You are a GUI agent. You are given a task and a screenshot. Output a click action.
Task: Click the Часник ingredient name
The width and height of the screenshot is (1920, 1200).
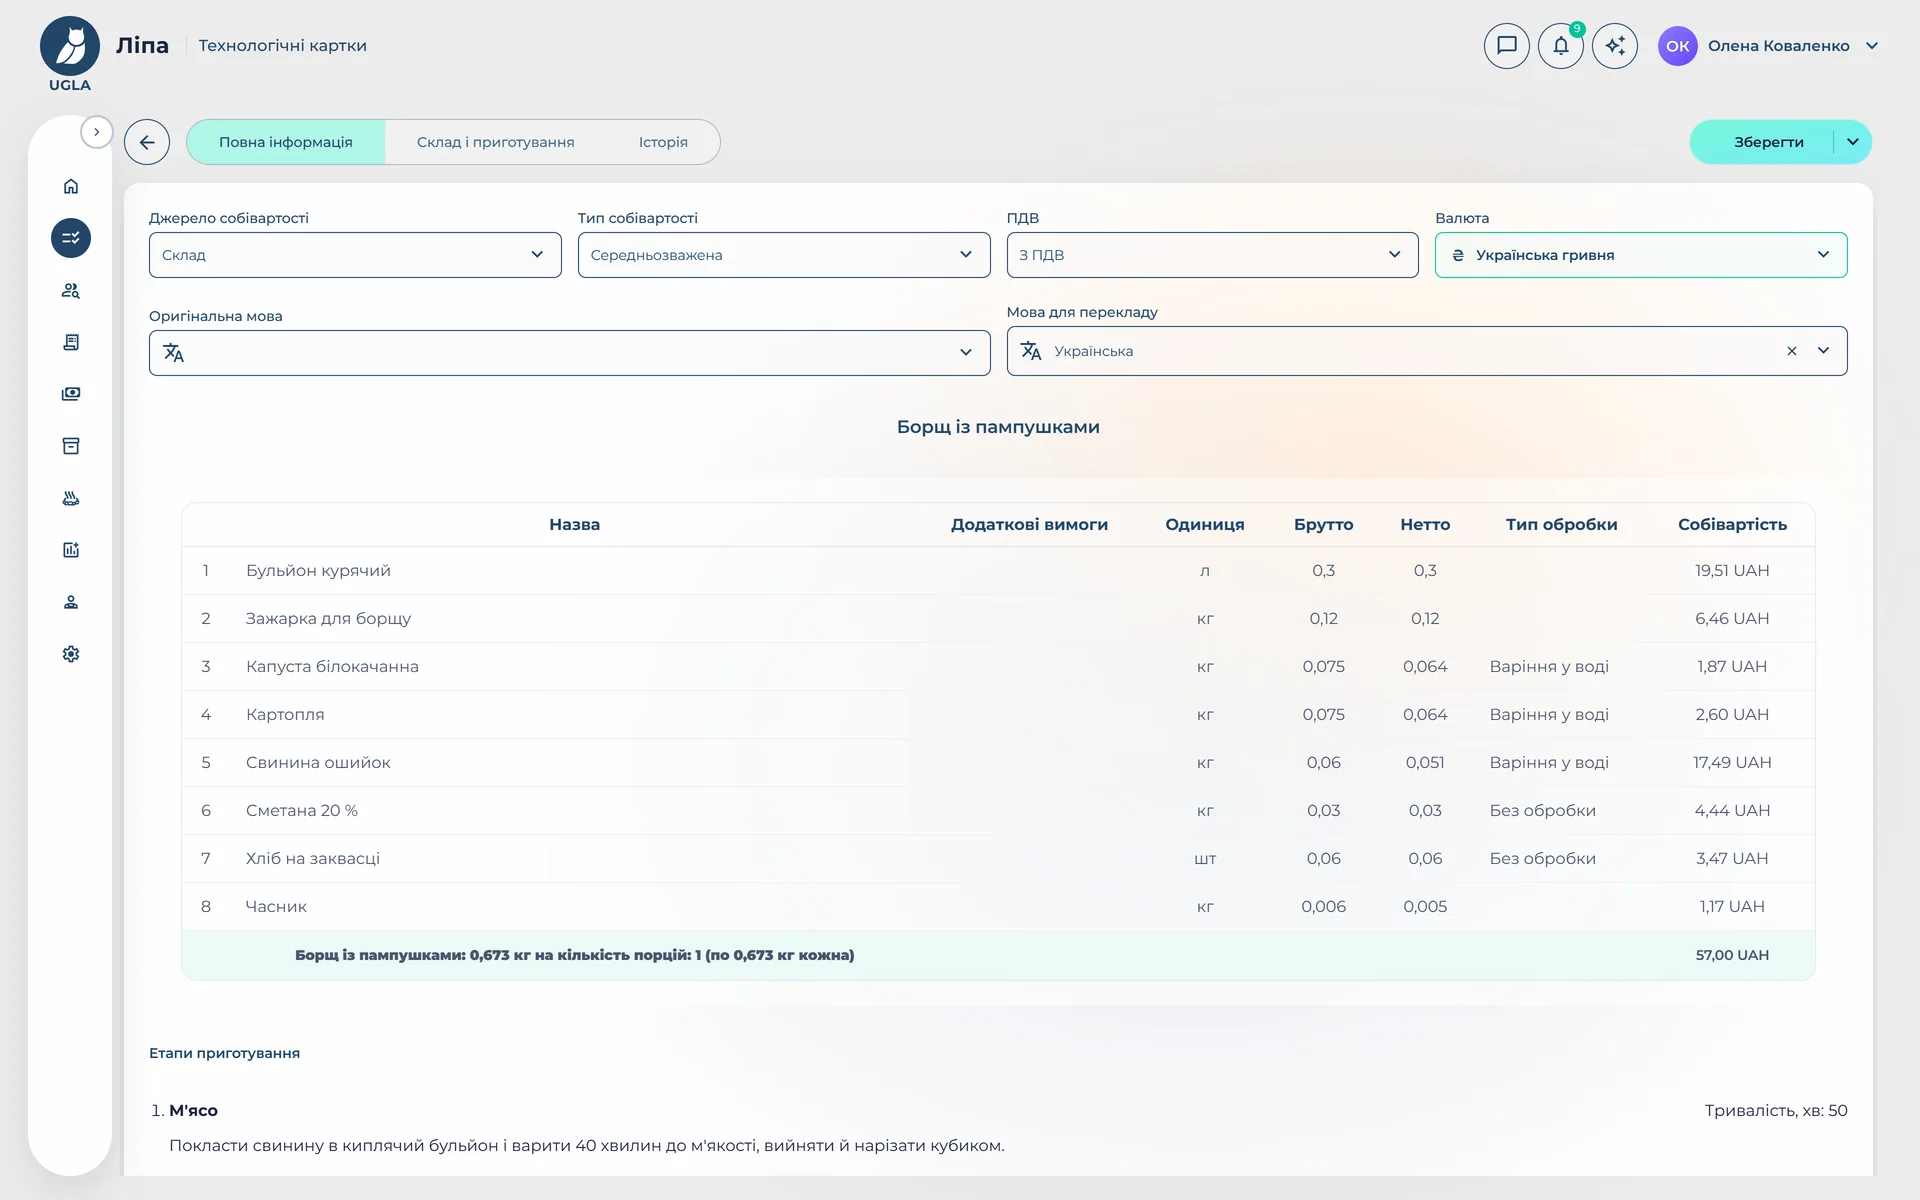[276, 906]
